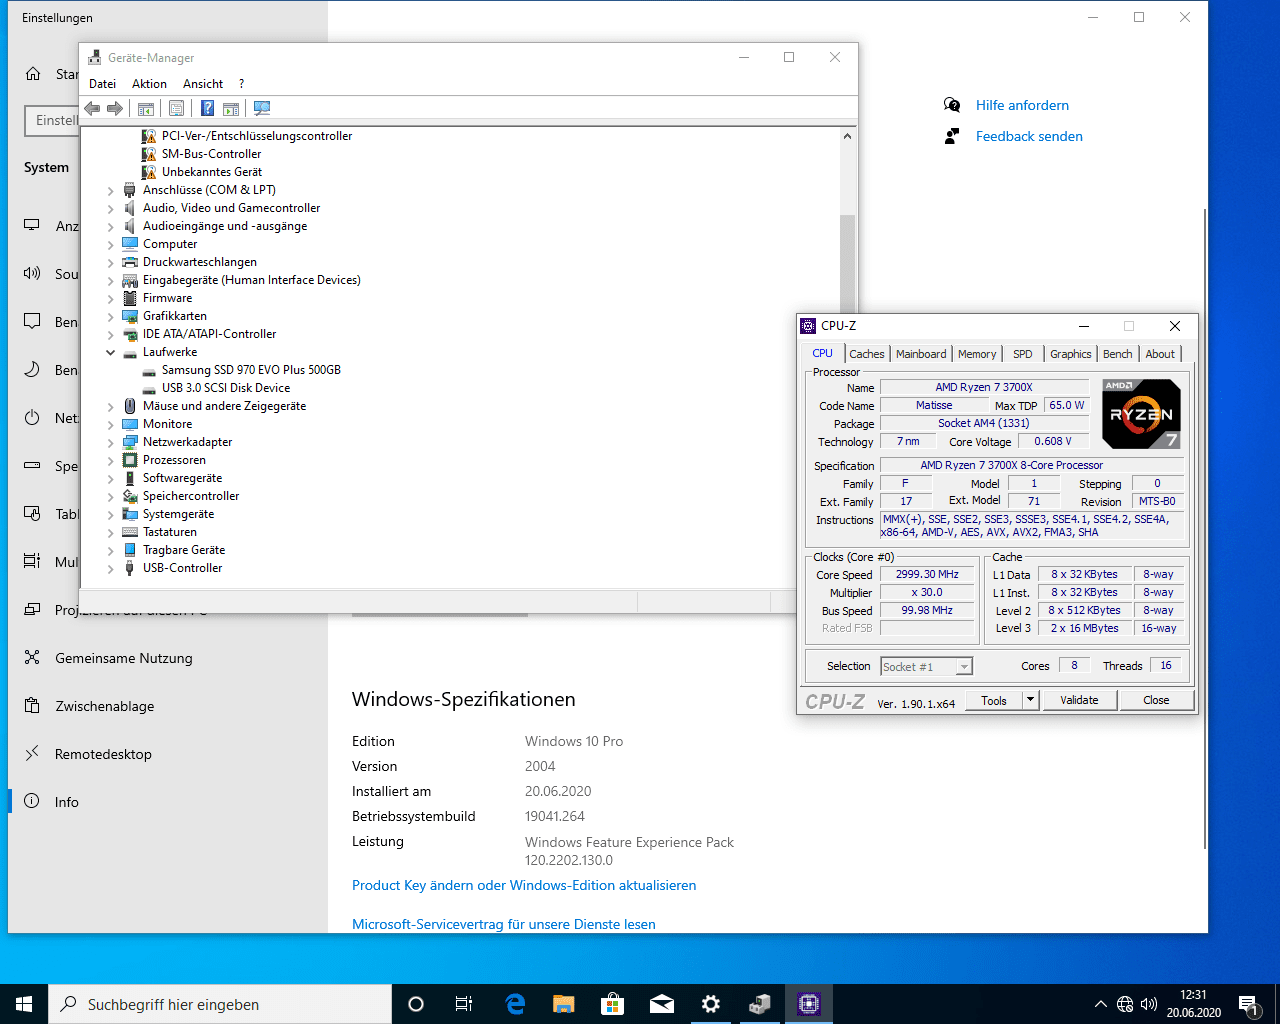
Task: Open File Explorer from the taskbar
Action: point(564,1004)
